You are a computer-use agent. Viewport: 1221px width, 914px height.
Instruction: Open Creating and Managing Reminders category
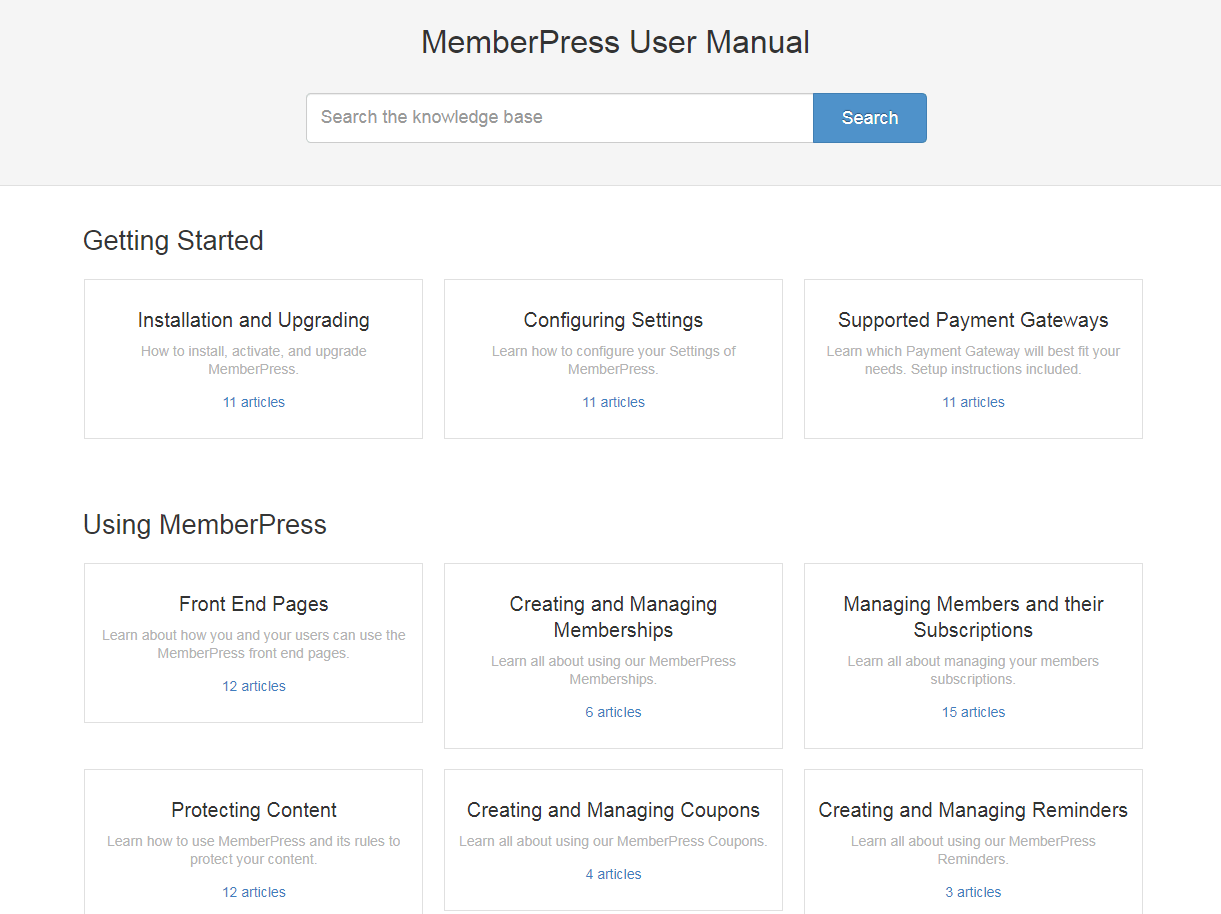tap(973, 811)
